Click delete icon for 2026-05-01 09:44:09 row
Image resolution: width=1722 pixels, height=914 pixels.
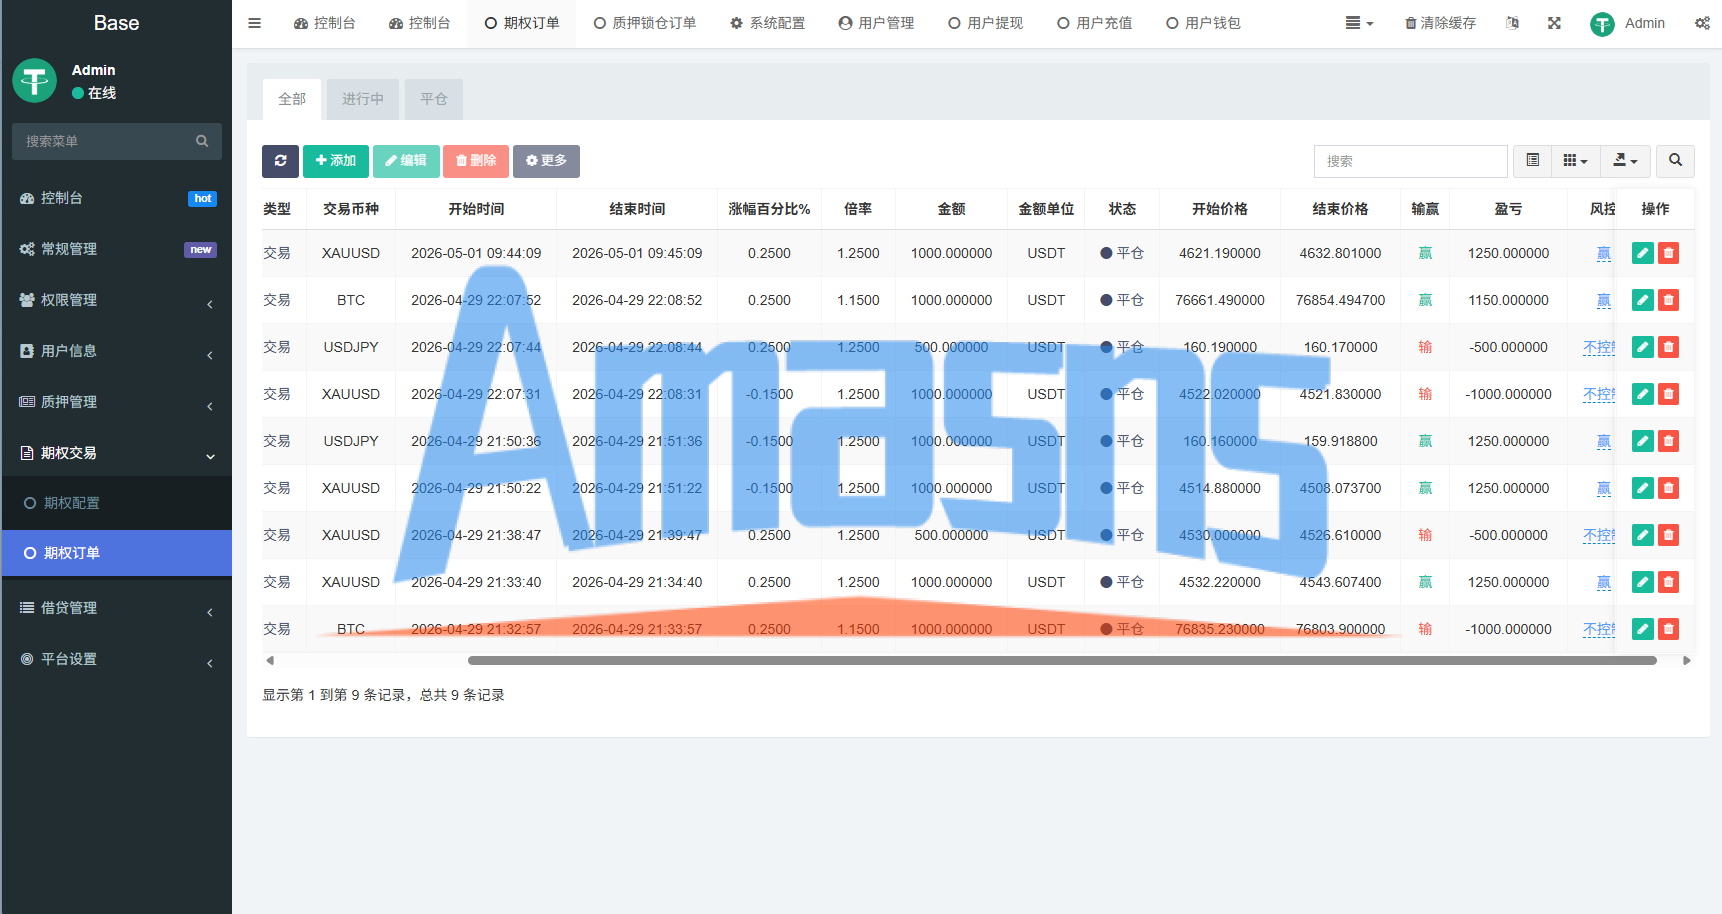tap(1668, 253)
